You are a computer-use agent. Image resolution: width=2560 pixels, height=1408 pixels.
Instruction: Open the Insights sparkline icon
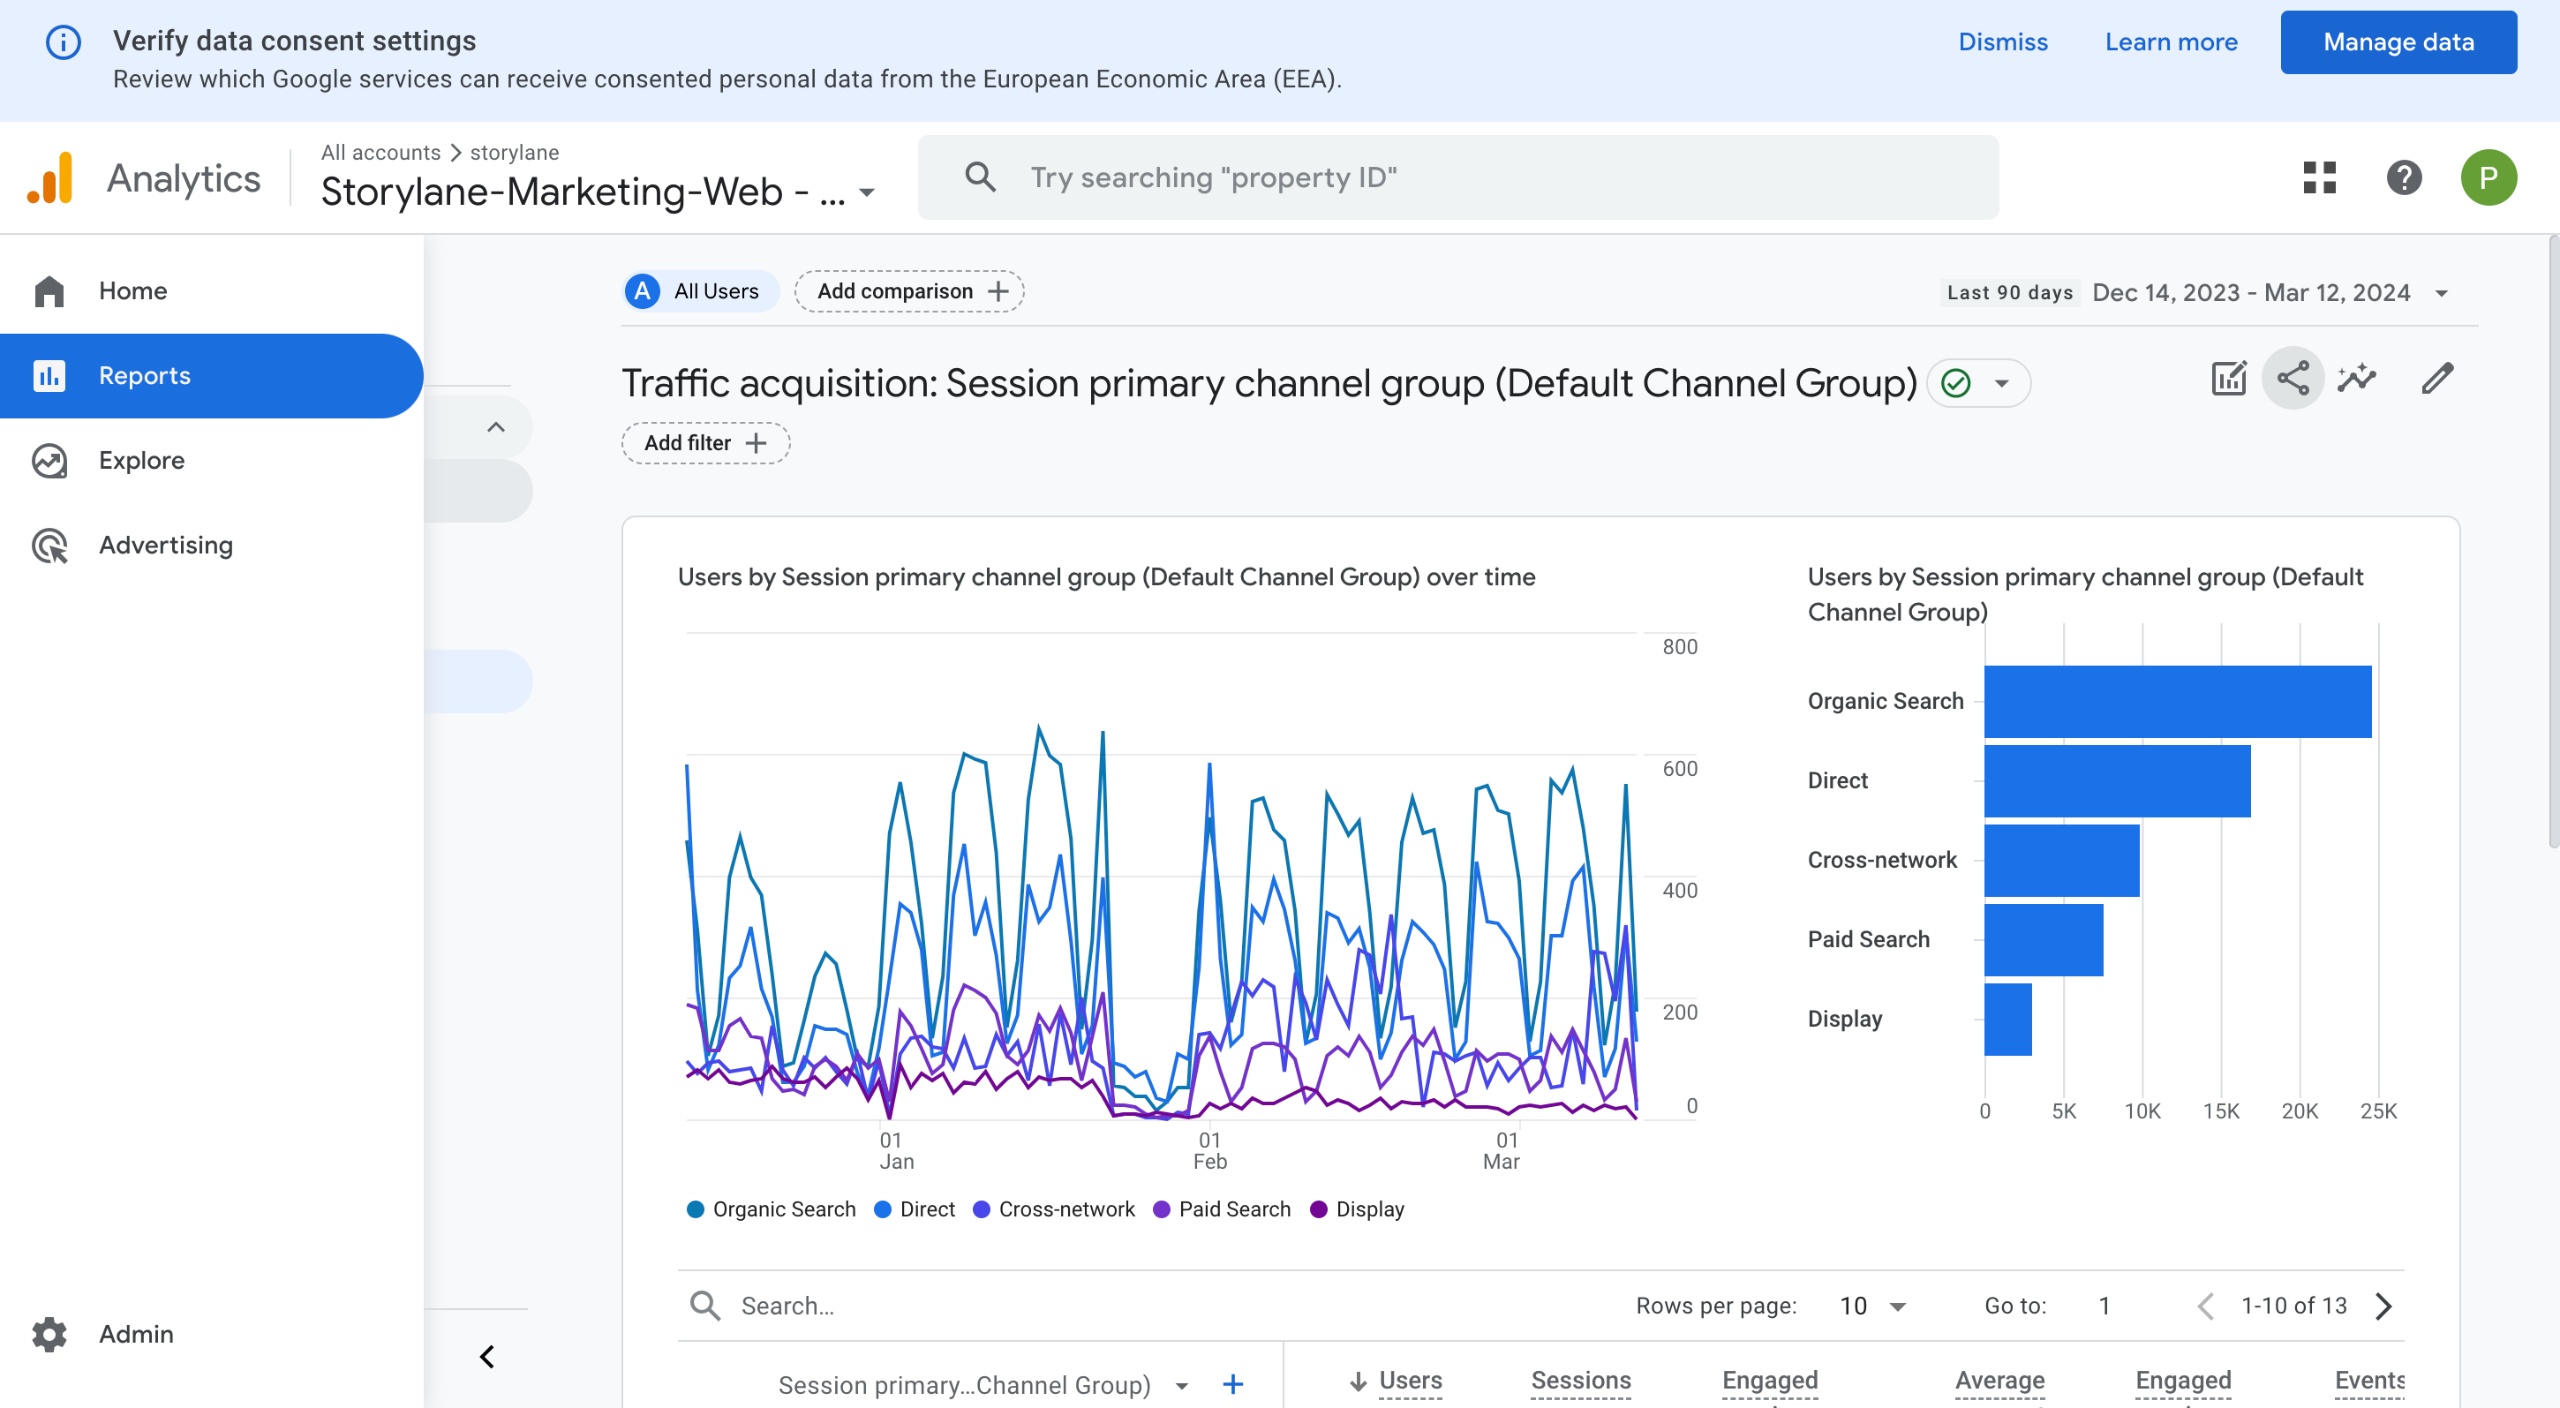2357,379
